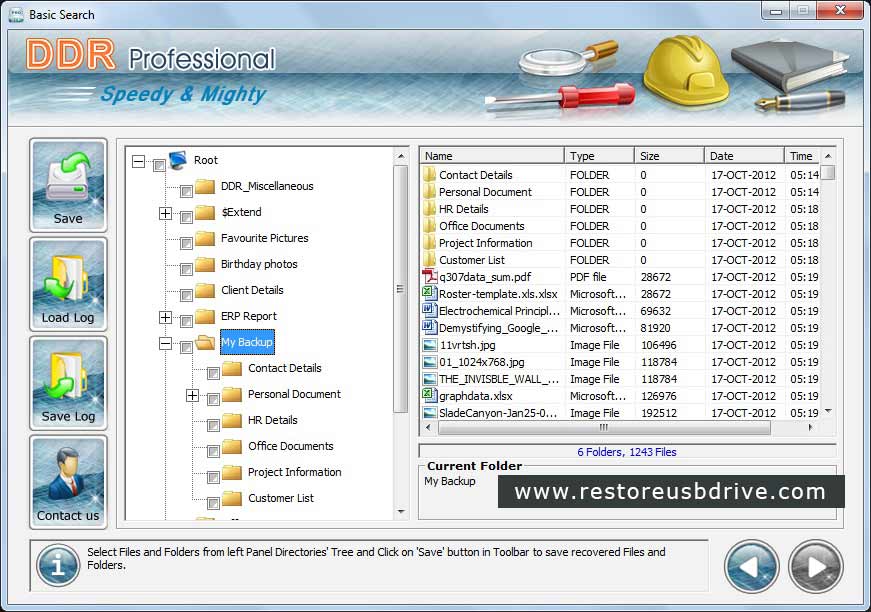Click the Save toolbar icon
The image size is (871, 612).
68,185
